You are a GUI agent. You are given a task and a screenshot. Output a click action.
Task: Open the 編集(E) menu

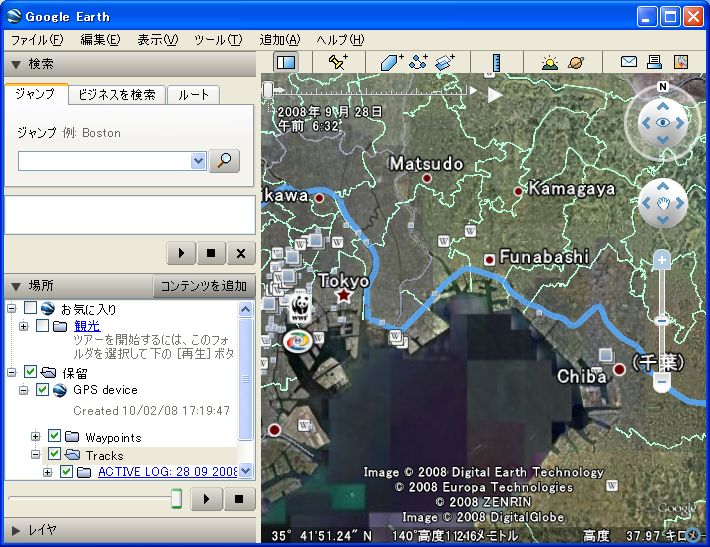[x=100, y=40]
